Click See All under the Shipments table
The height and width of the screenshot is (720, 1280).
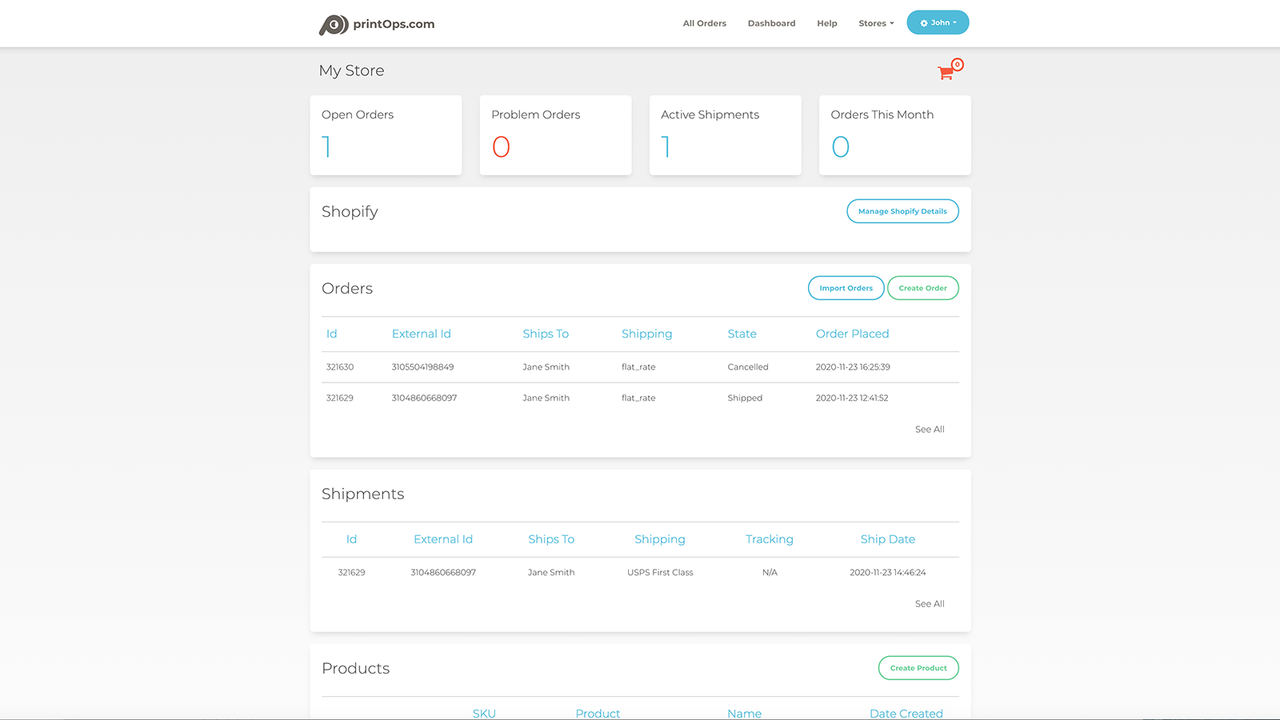pyautogui.click(x=929, y=603)
